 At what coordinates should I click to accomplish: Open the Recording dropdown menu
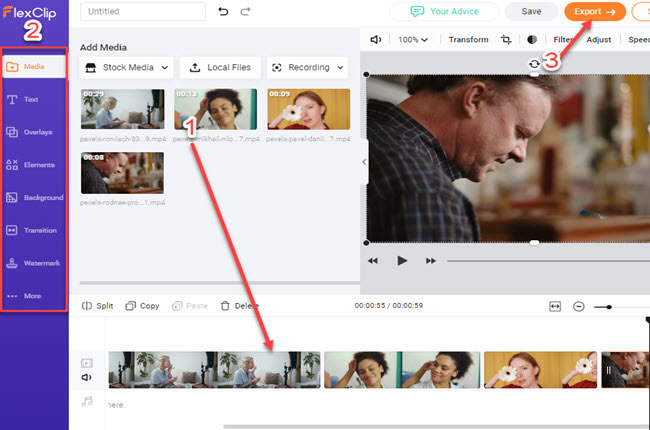(307, 68)
